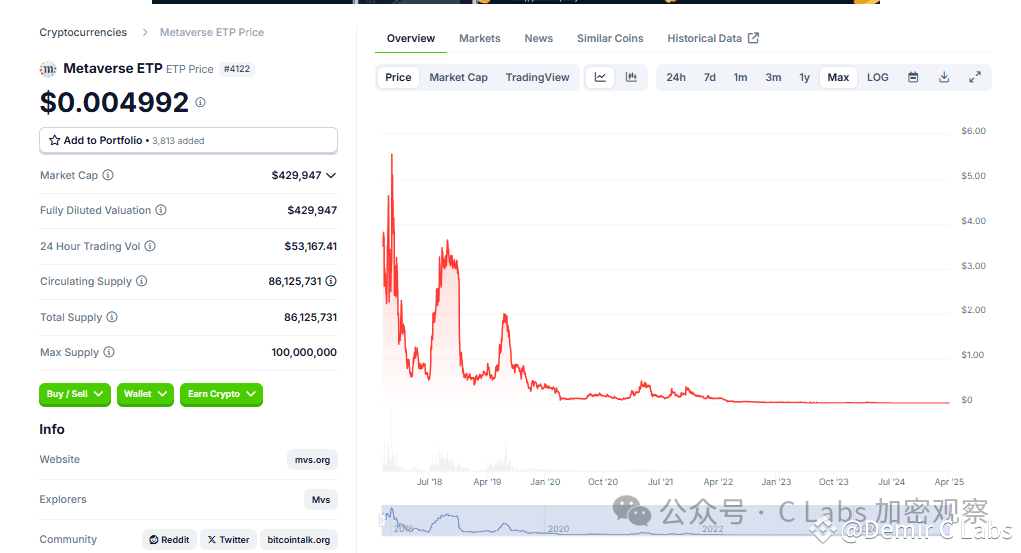This screenshot has height=553, width=1021.
Task: Switch to the News tab
Action: tap(538, 38)
